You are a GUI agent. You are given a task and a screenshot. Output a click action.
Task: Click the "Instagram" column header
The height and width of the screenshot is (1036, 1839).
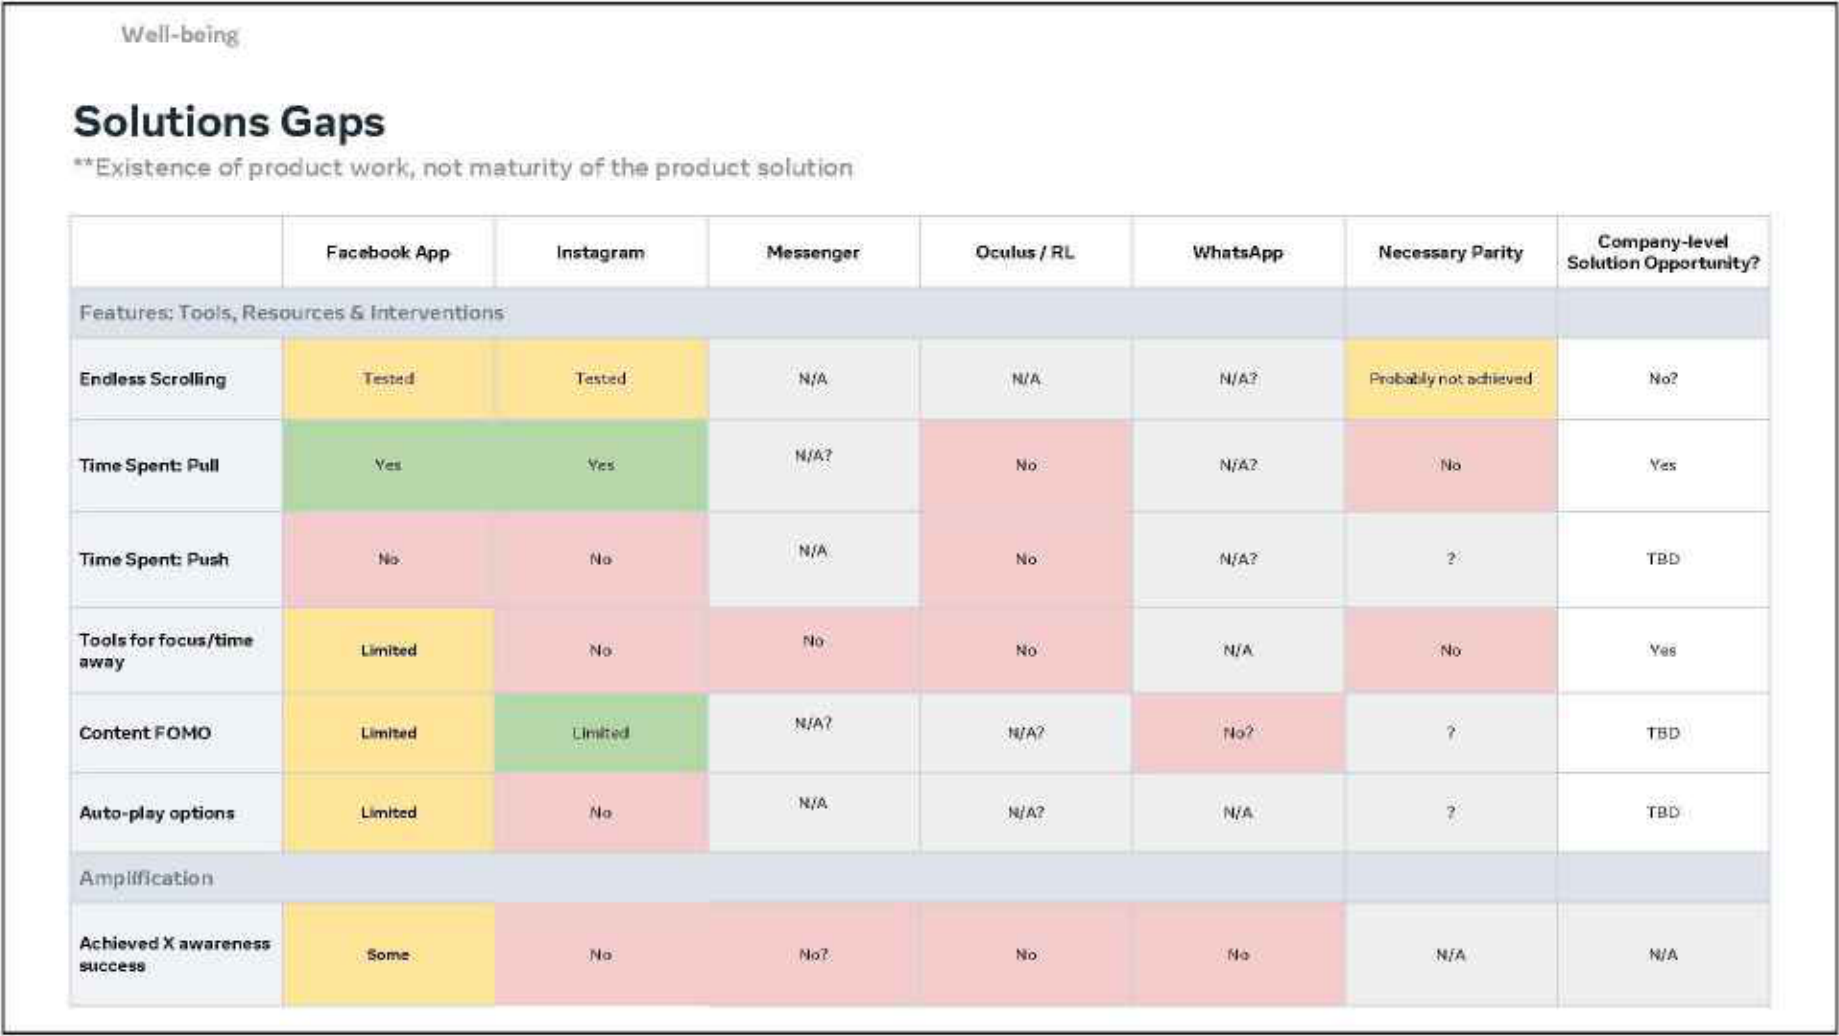pos(600,252)
